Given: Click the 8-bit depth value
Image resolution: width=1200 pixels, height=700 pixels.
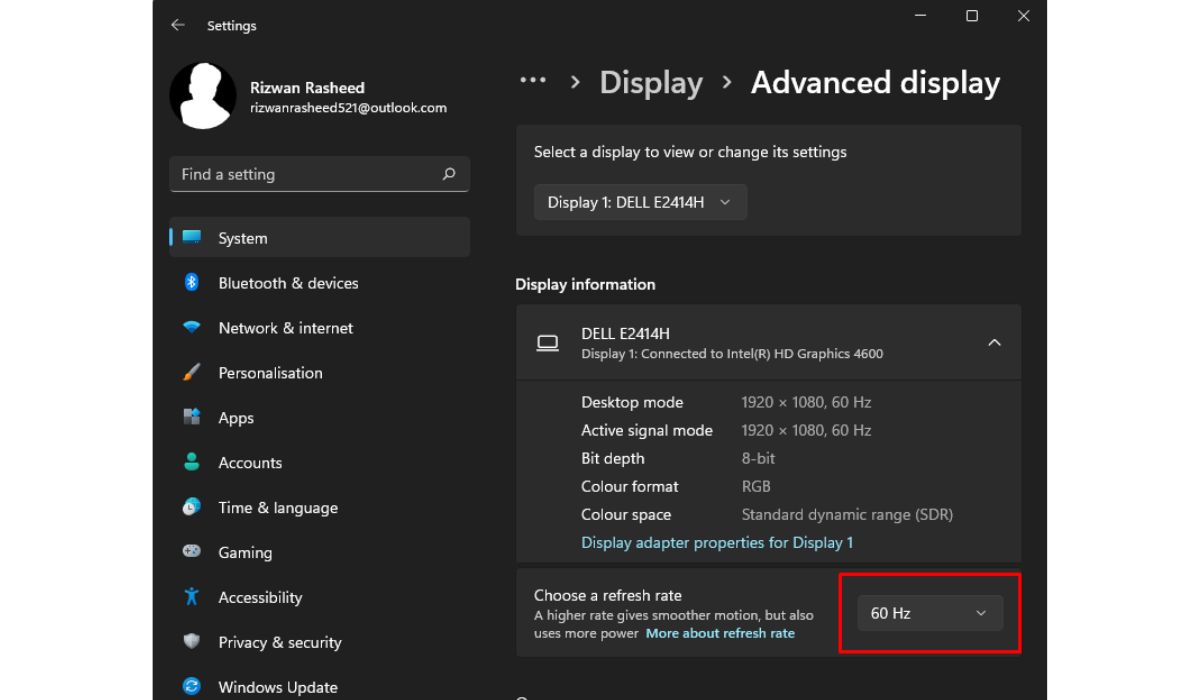Looking at the screenshot, I should 758,458.
